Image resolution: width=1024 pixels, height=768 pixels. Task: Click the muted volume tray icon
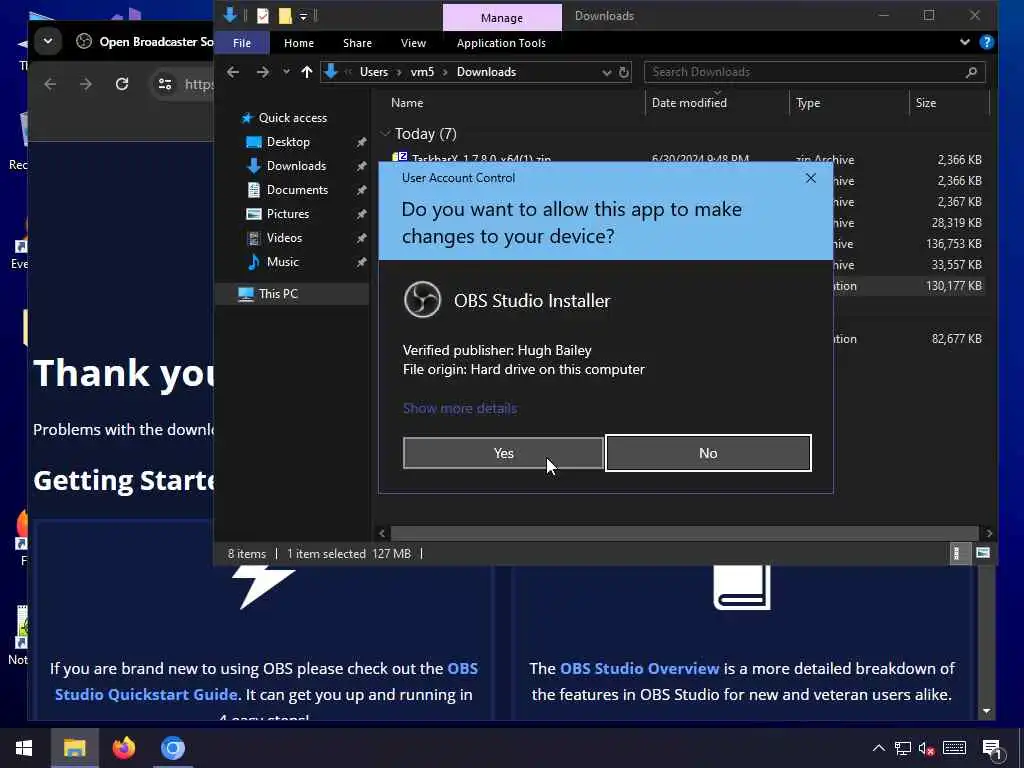pyautogui.click(x=926, y=748)
